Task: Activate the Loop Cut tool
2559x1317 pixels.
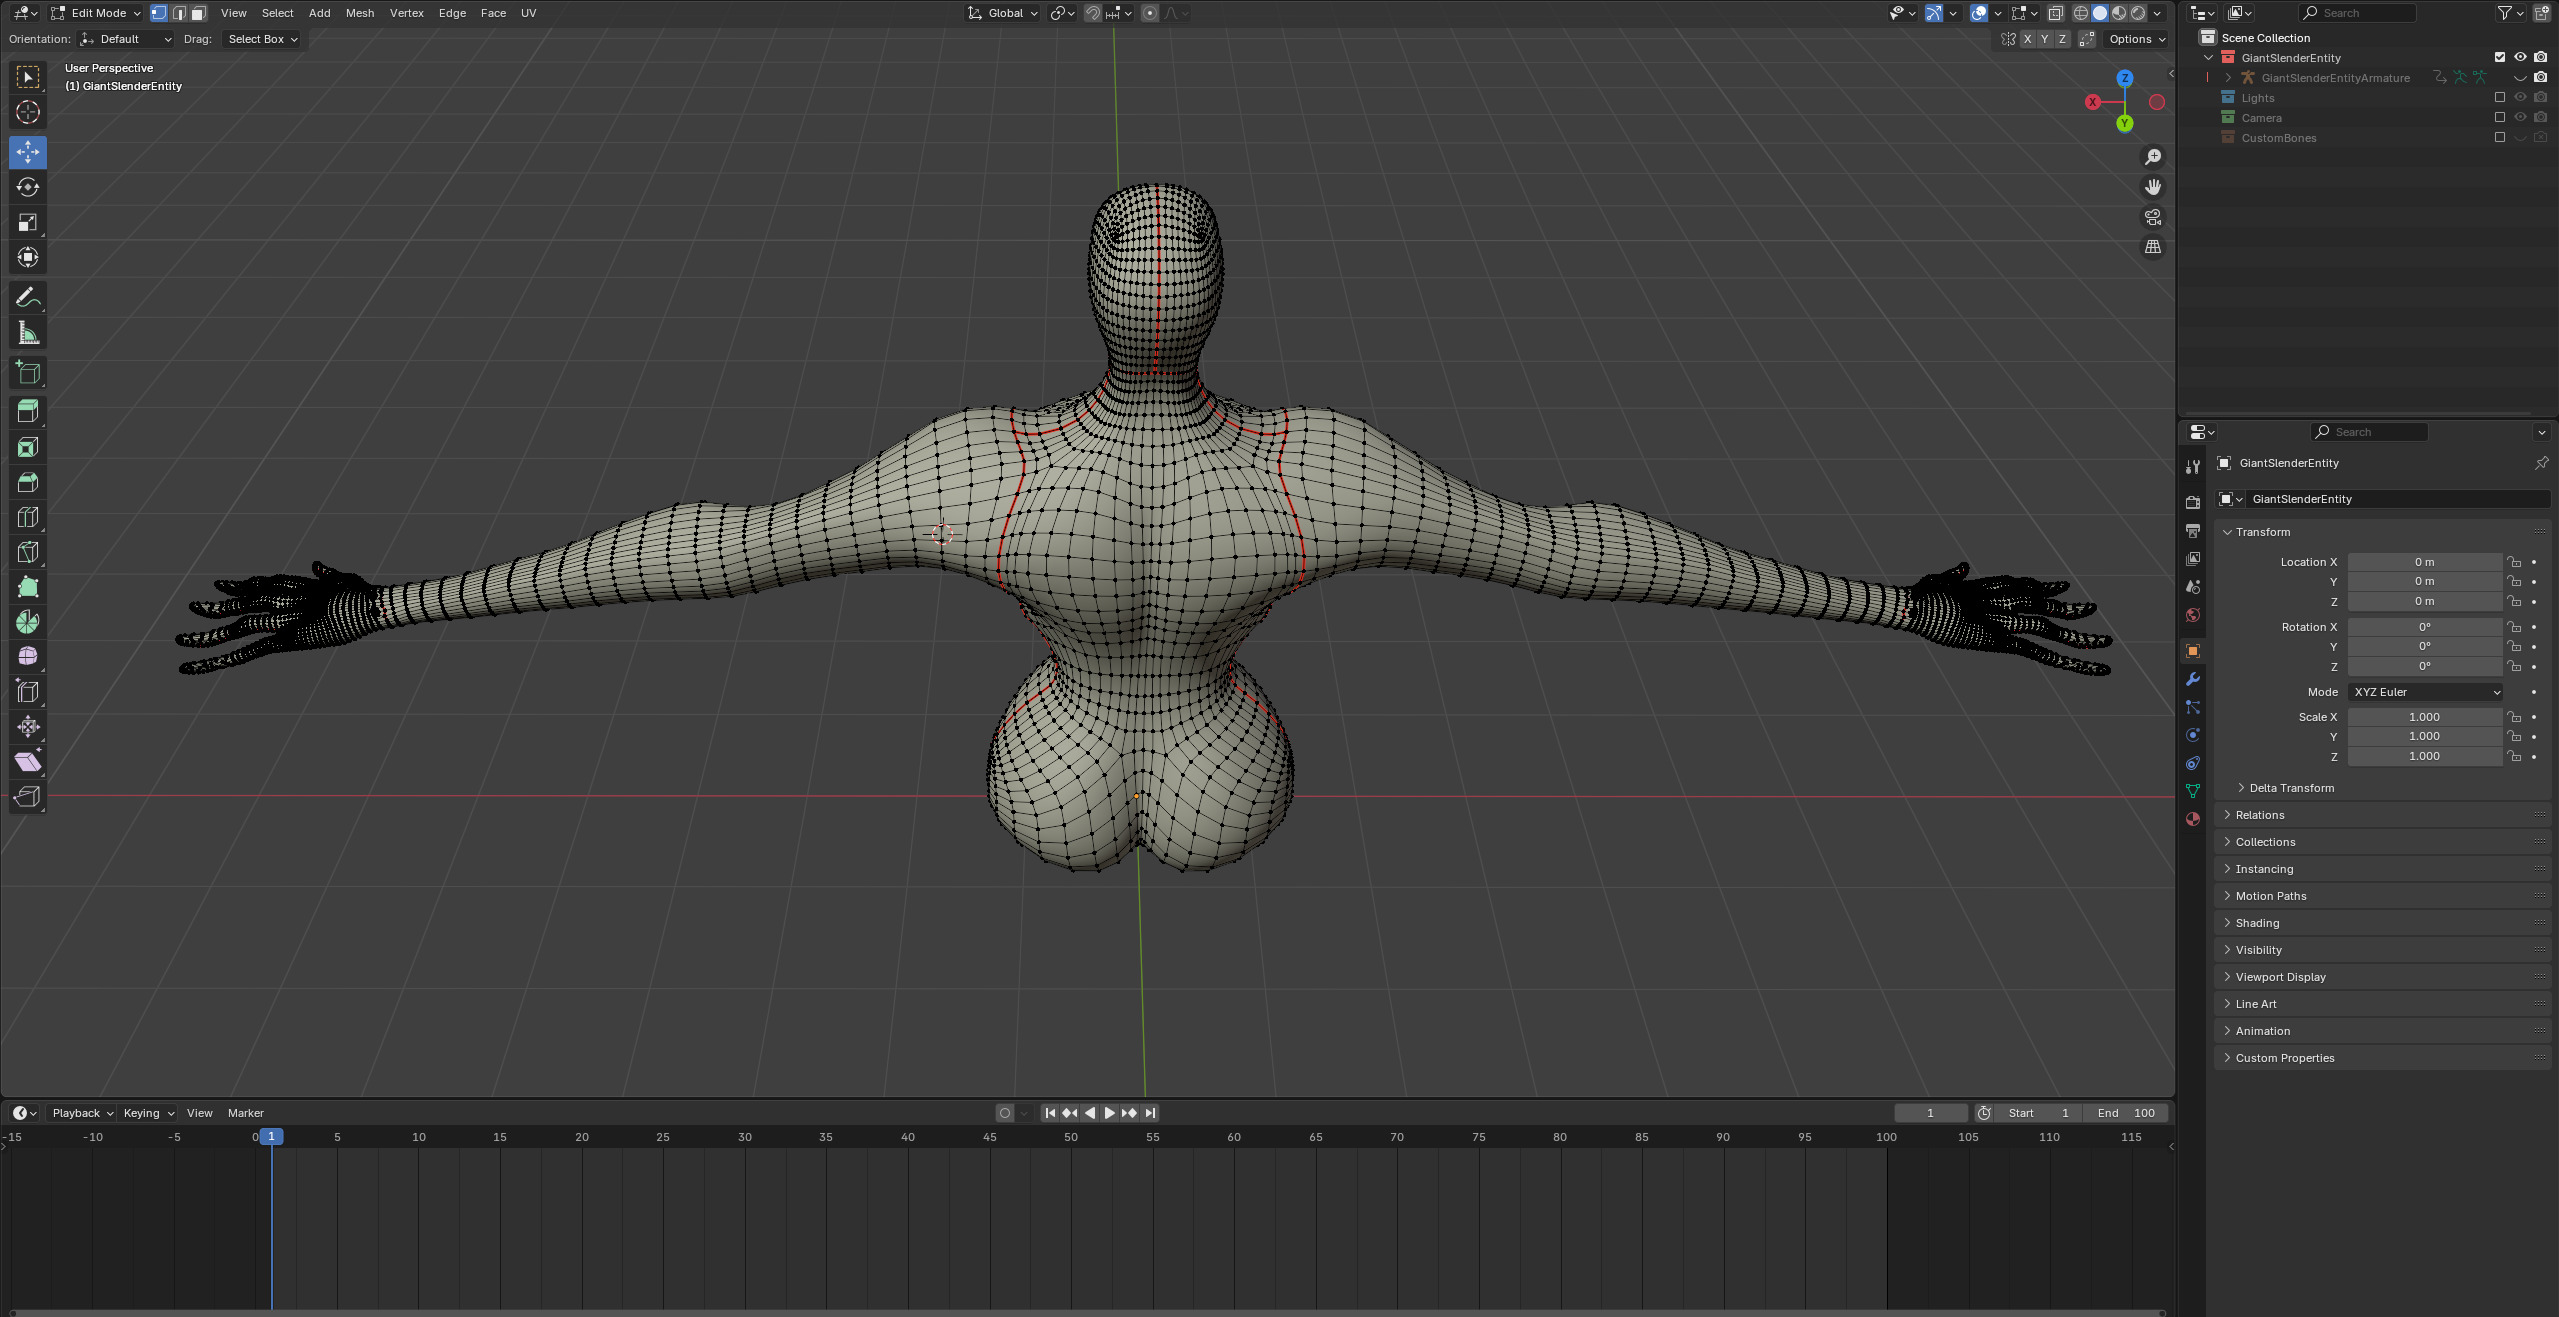Action: (28, 517)
